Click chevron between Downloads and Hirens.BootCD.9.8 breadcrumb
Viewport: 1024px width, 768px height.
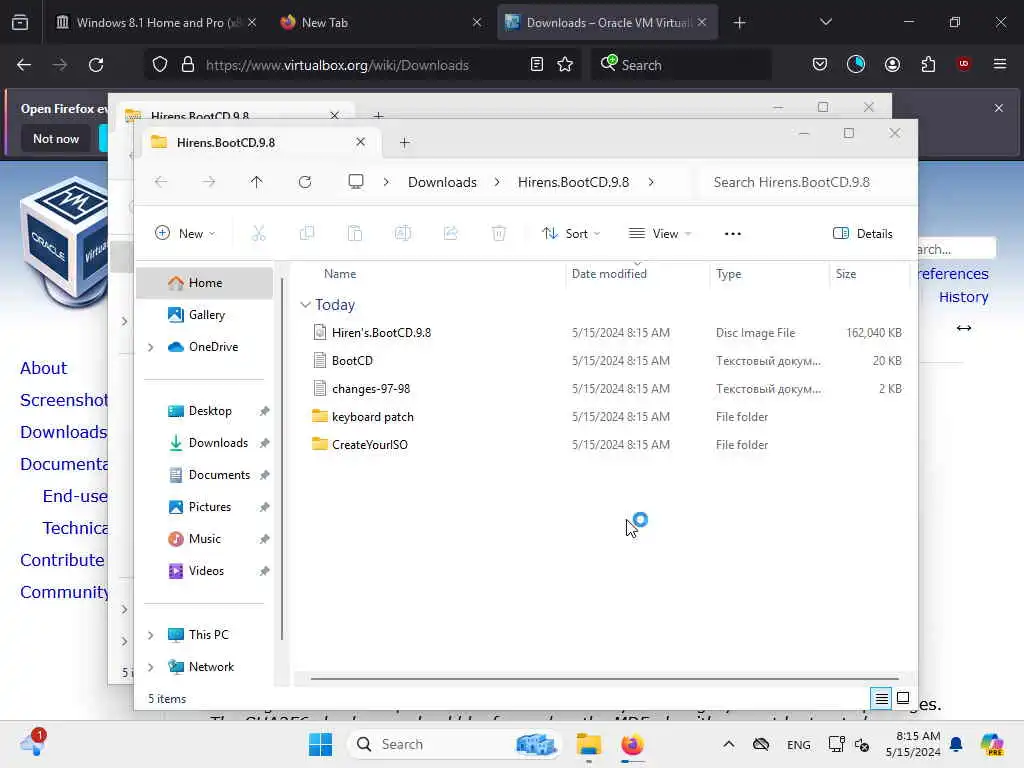497,182
